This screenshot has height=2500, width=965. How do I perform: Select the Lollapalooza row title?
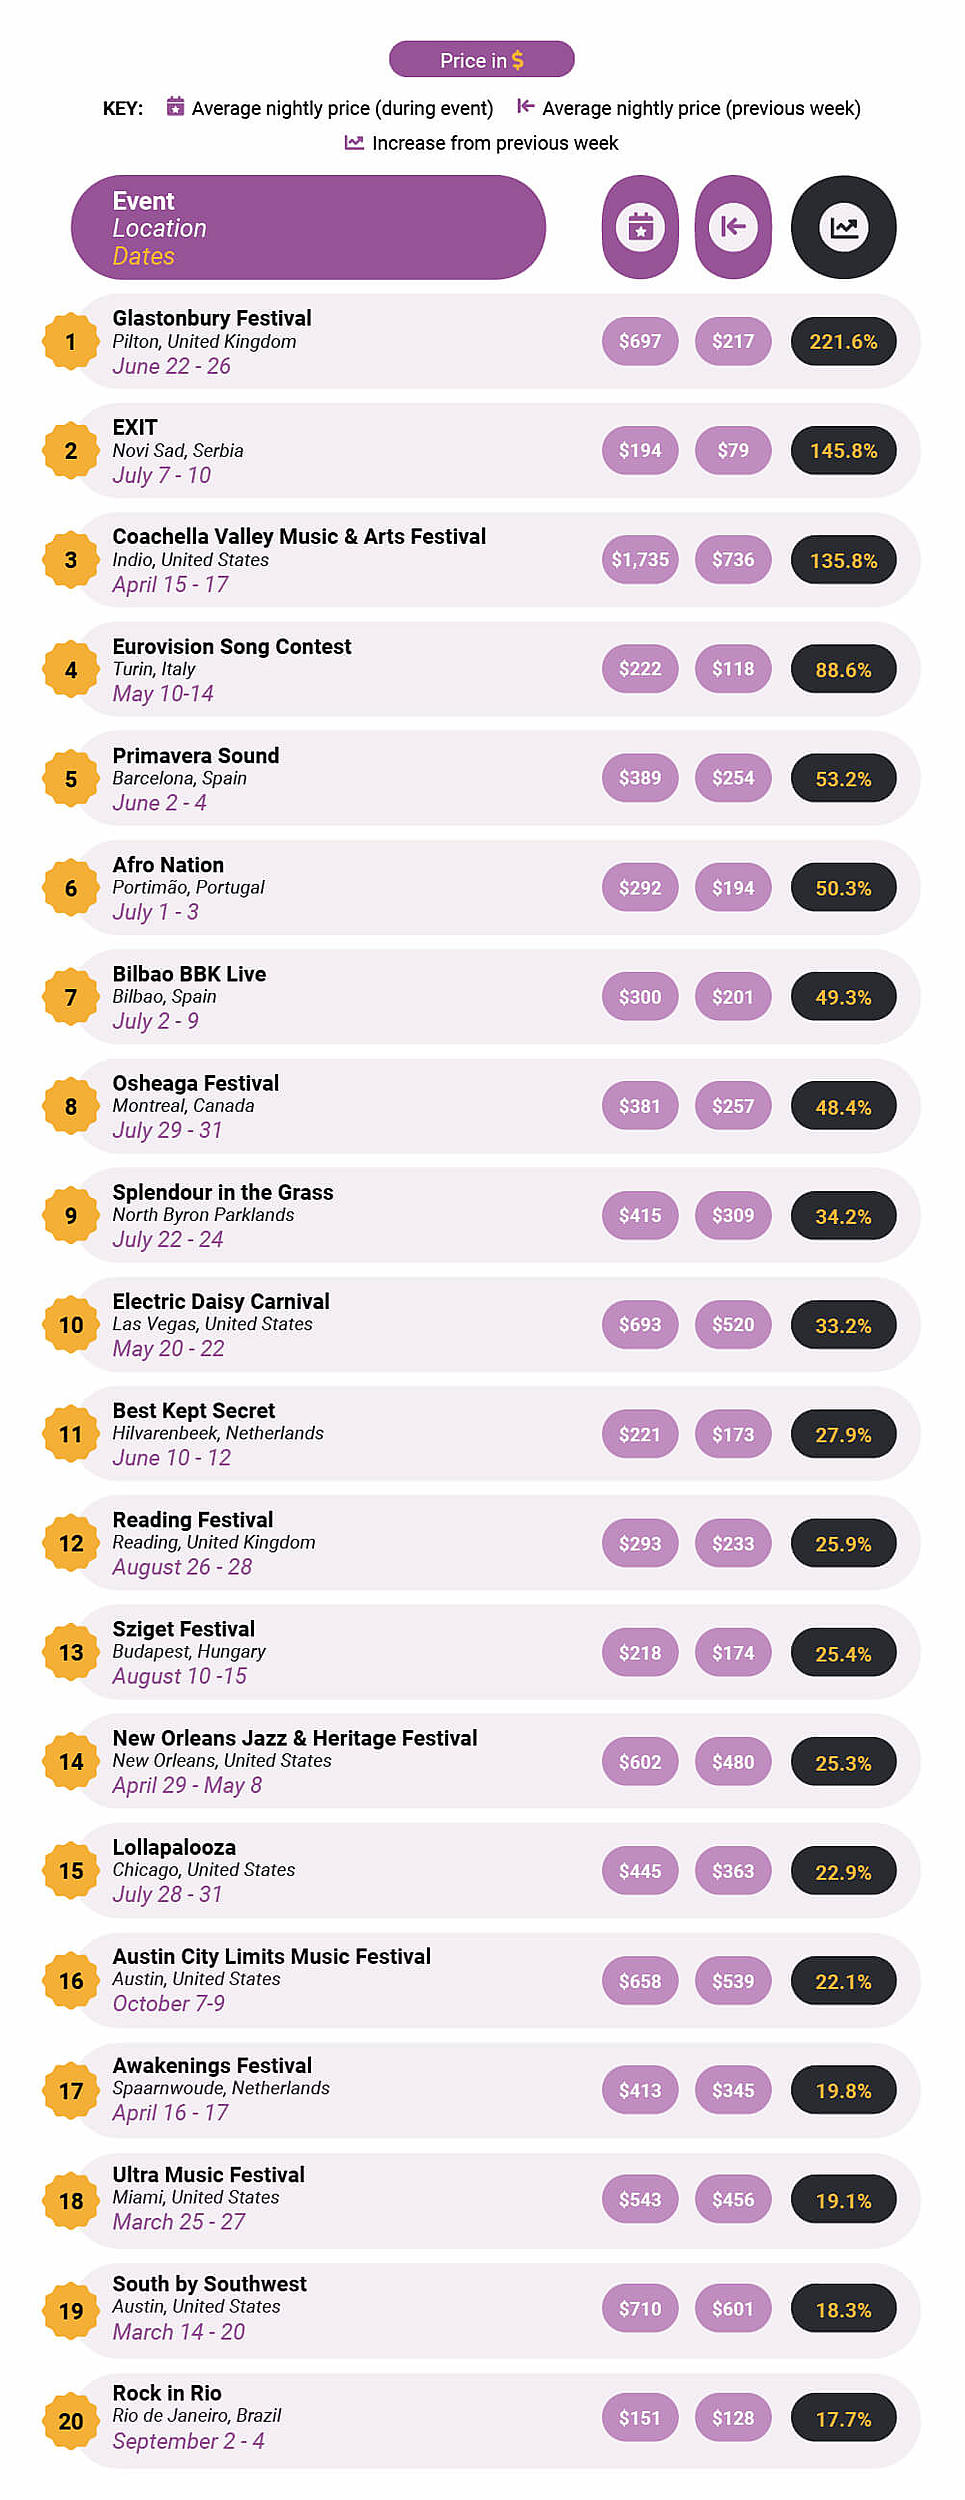[x=174, y=1847]
